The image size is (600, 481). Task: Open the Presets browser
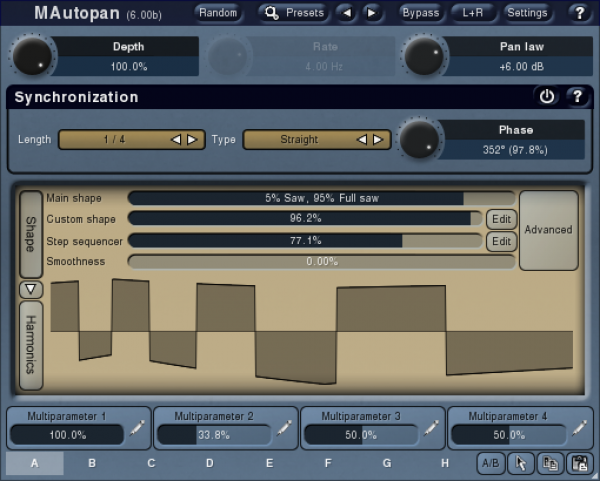click(x=293, y=13)
